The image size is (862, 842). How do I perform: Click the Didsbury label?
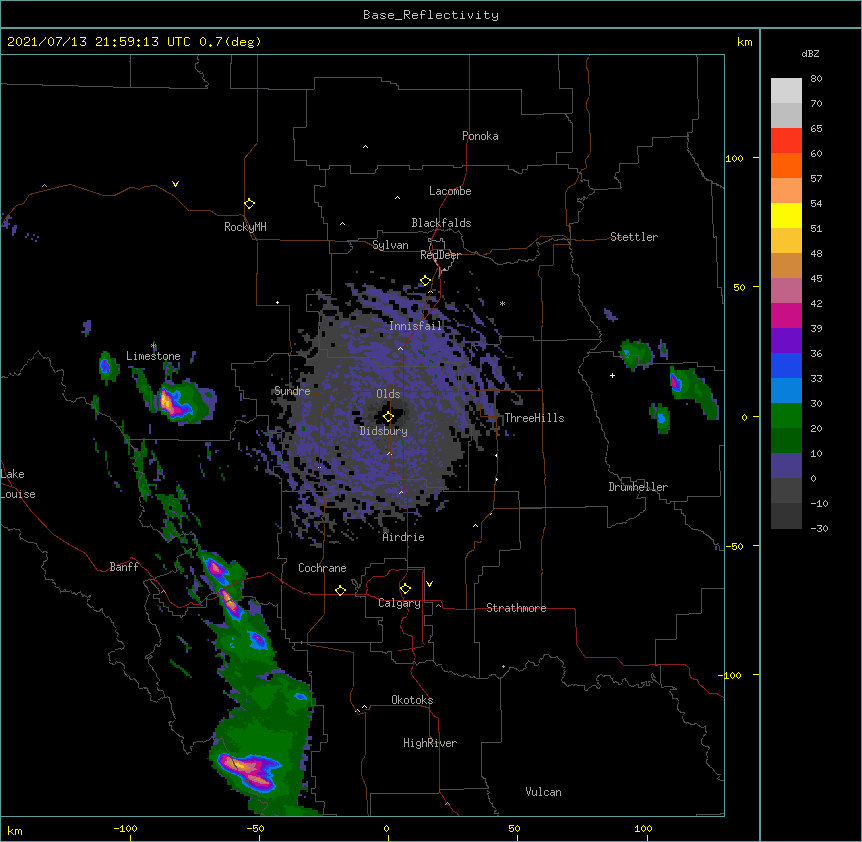tap(383, 431)
